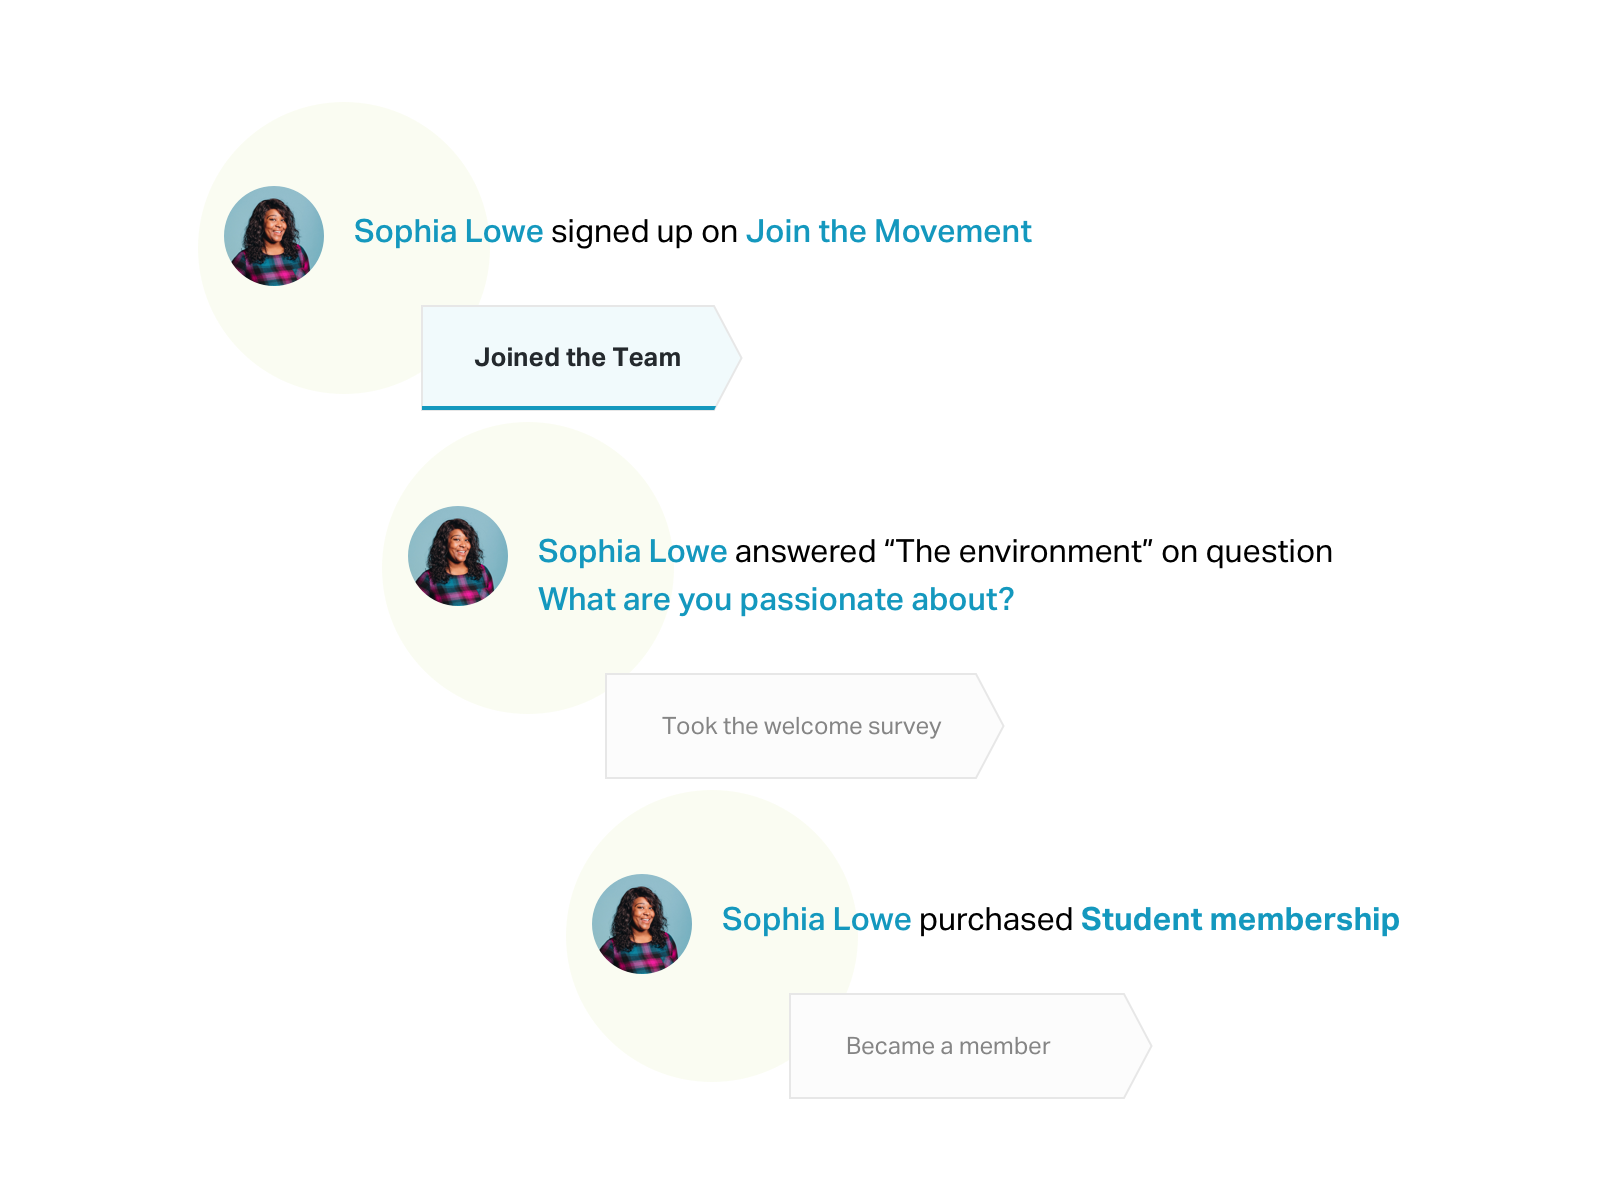
Task: Select Sophia Lowe's photo next to survey answer
Action: click(458, 556)
